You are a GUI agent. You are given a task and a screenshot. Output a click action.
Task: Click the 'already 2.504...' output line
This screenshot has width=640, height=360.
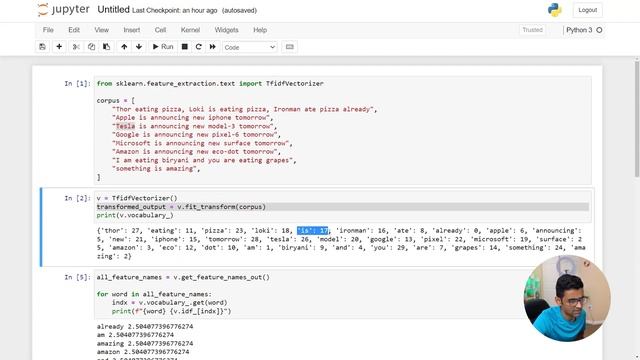145,327
